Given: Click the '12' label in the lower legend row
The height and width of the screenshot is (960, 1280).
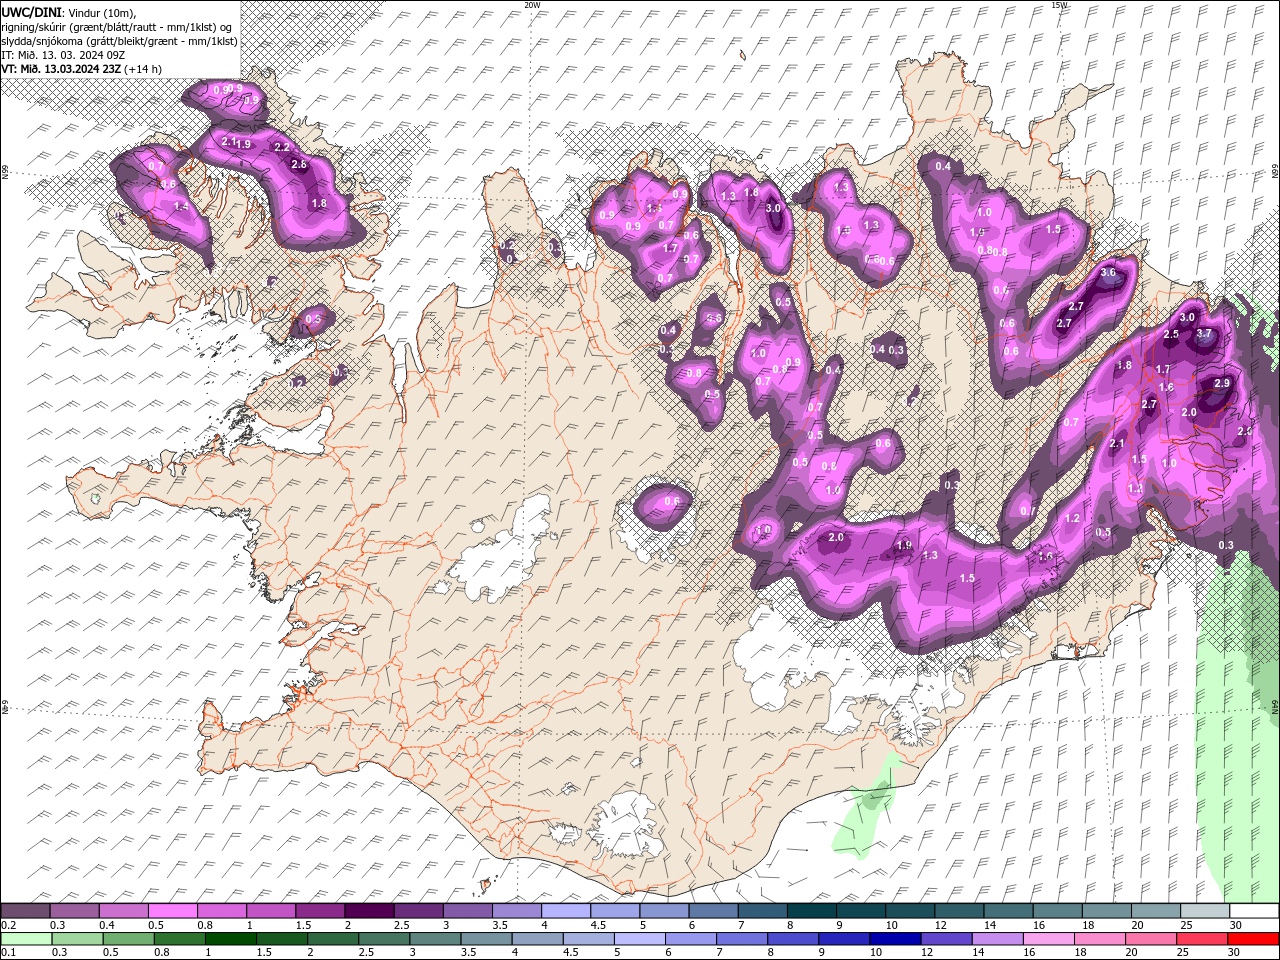Looking at the screenshot, I should pyautogui.click(x=929, y=953).
